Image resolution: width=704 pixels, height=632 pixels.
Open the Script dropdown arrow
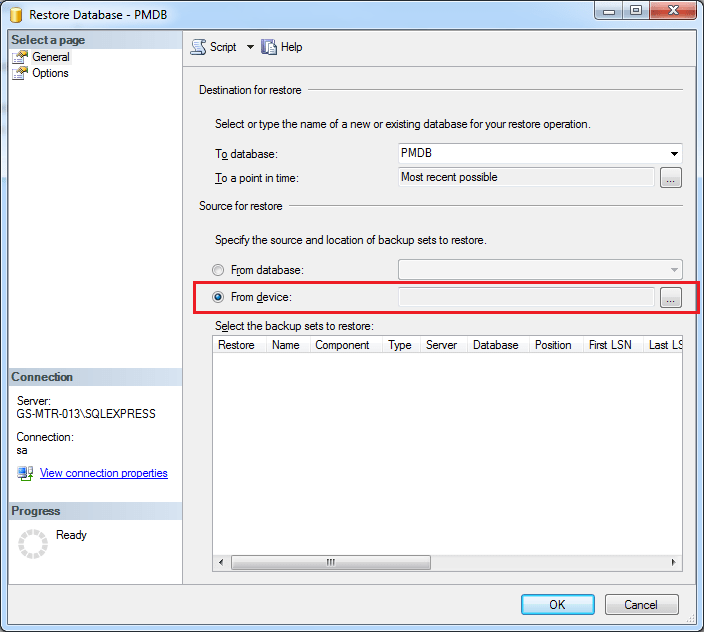(250, 47)
